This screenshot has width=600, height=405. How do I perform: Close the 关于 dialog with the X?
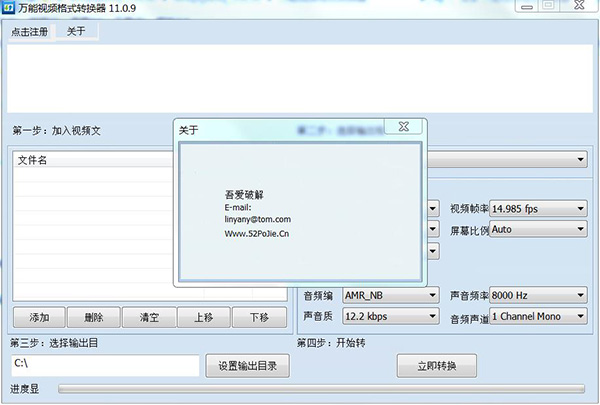tap(402, 128)
